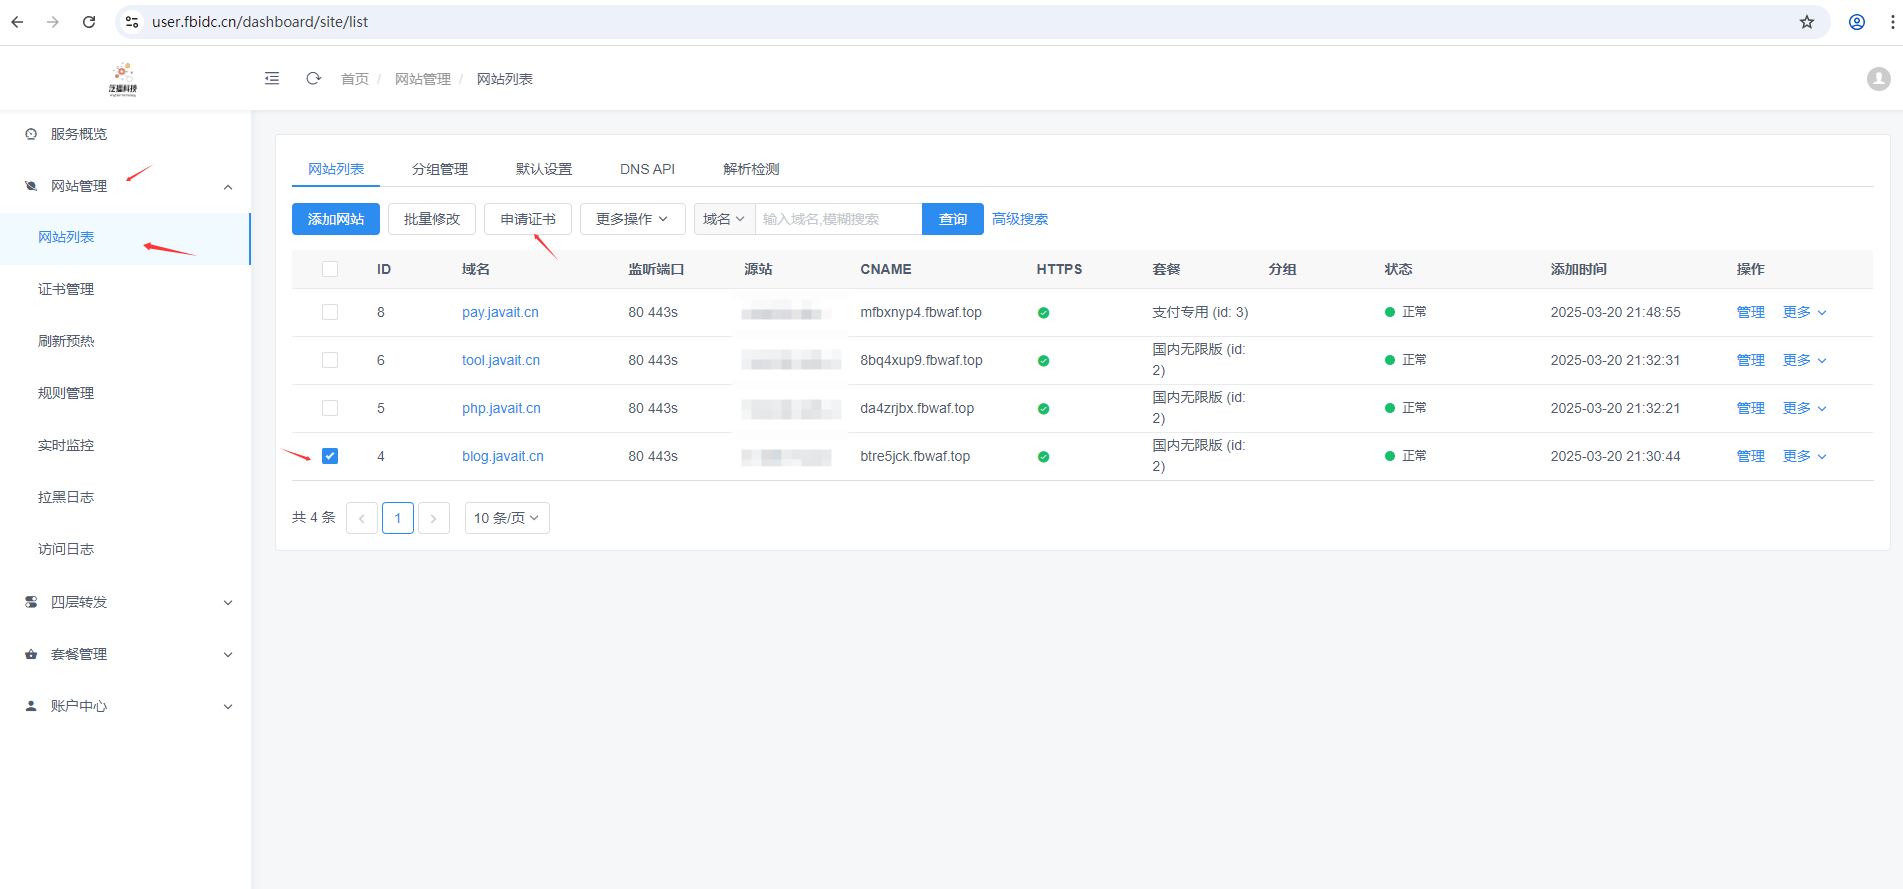Open the 高级搜索 link
This screenshot has height=889, width=1903.
pyautogui.click(x=1020, y=219)
